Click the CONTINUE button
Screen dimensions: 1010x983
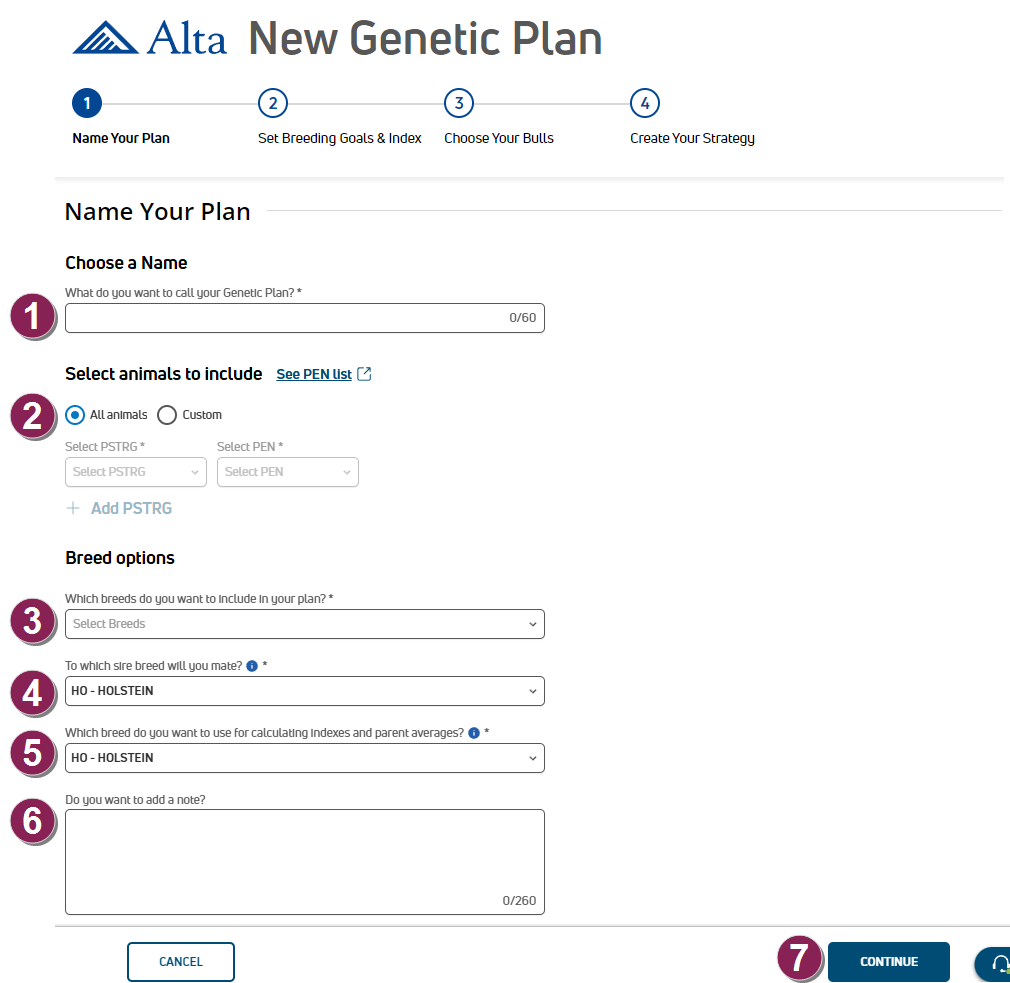pos(888,962)
